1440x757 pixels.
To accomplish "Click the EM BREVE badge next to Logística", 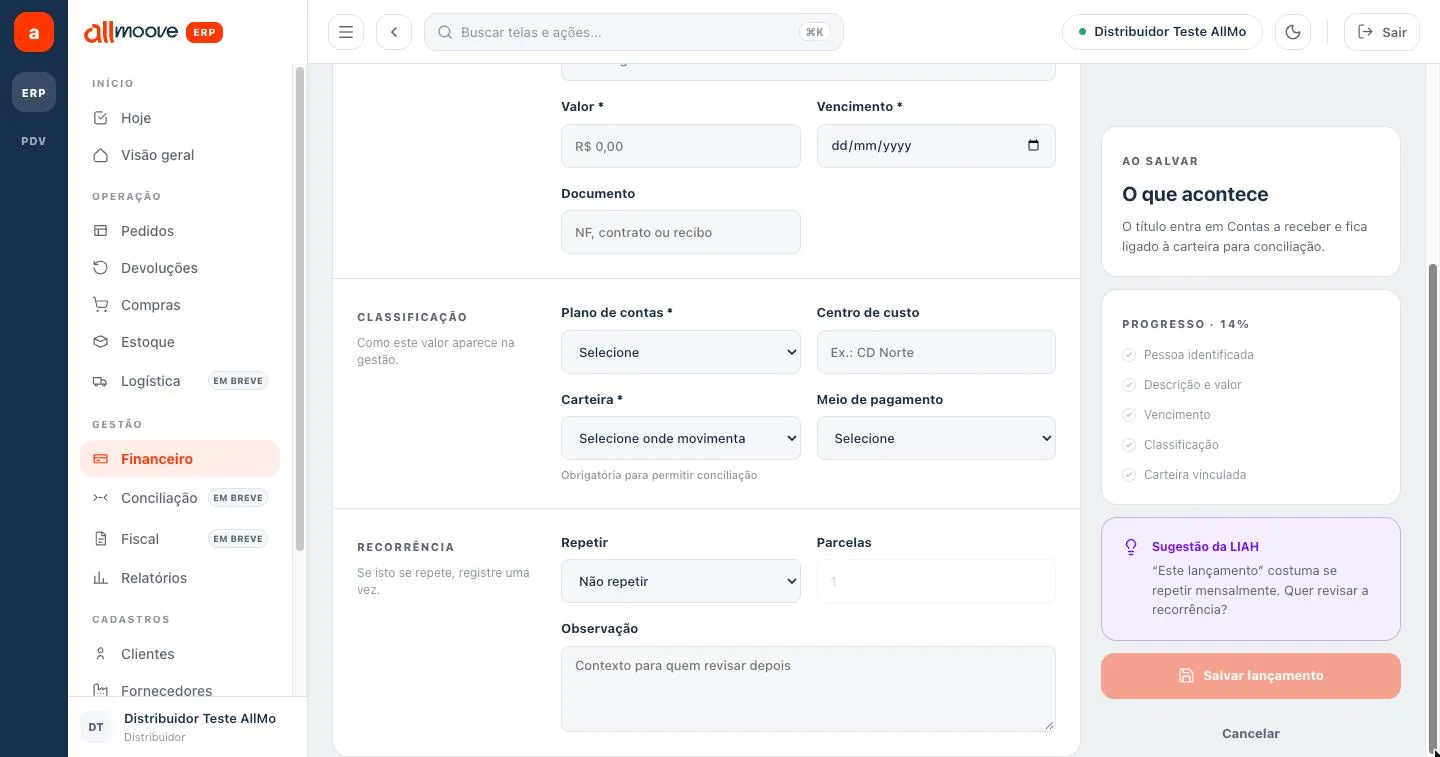I will [x=238, y=381].
